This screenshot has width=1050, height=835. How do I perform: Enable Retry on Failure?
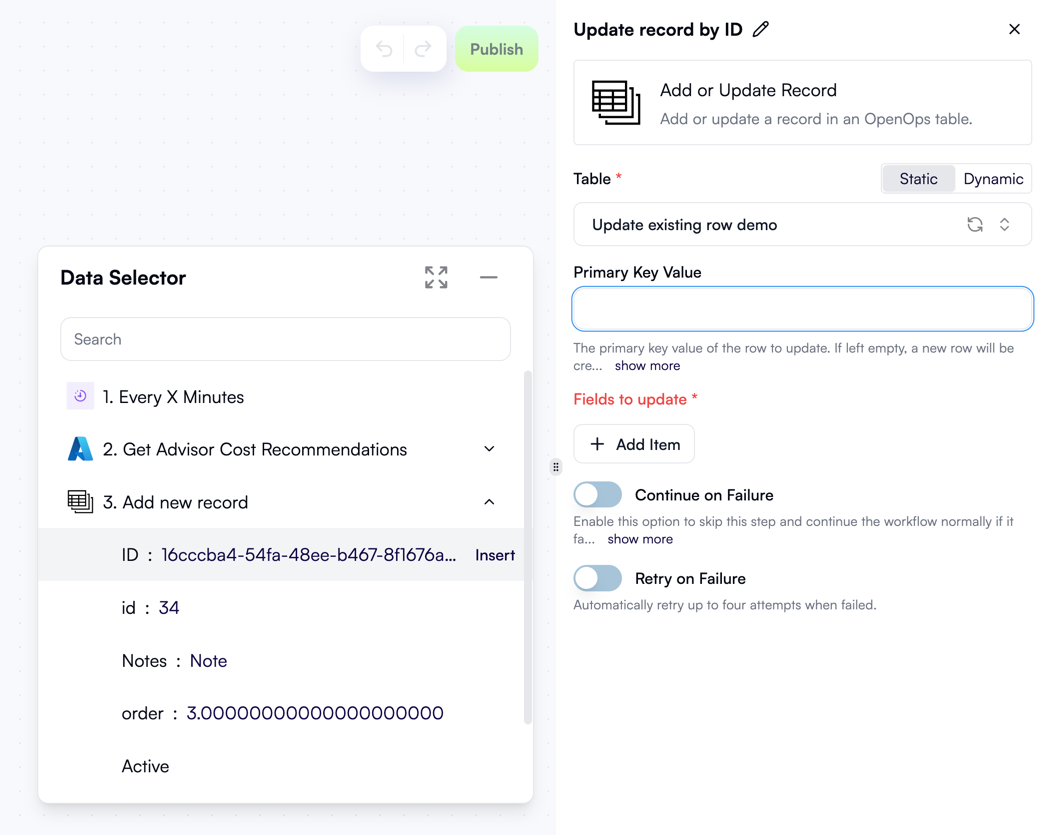597,578
